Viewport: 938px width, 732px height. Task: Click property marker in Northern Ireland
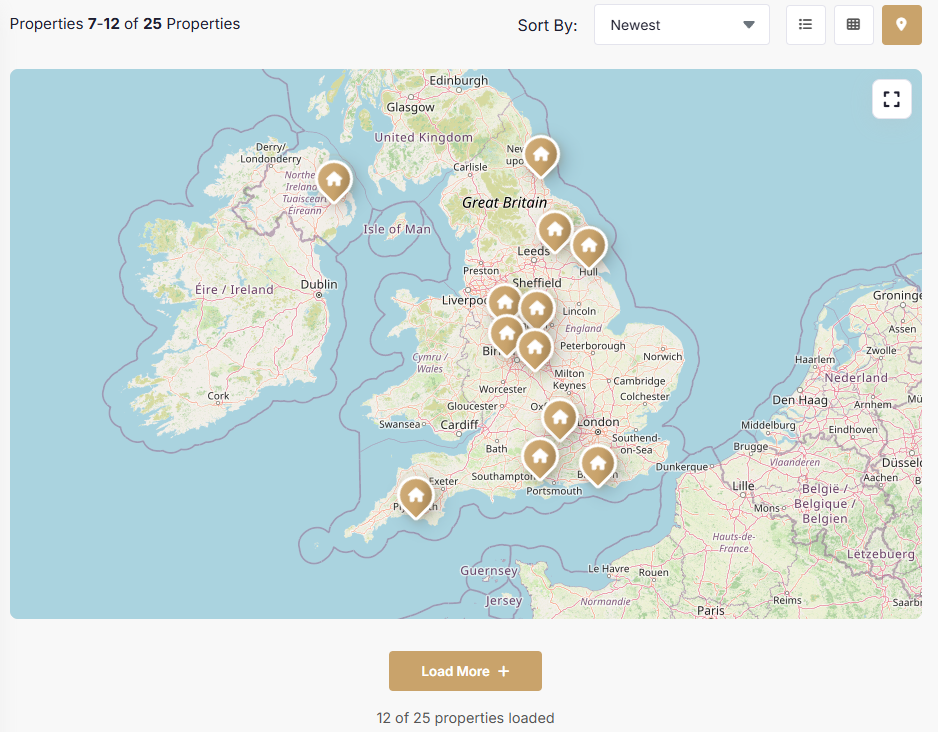(x=334, y=181)
